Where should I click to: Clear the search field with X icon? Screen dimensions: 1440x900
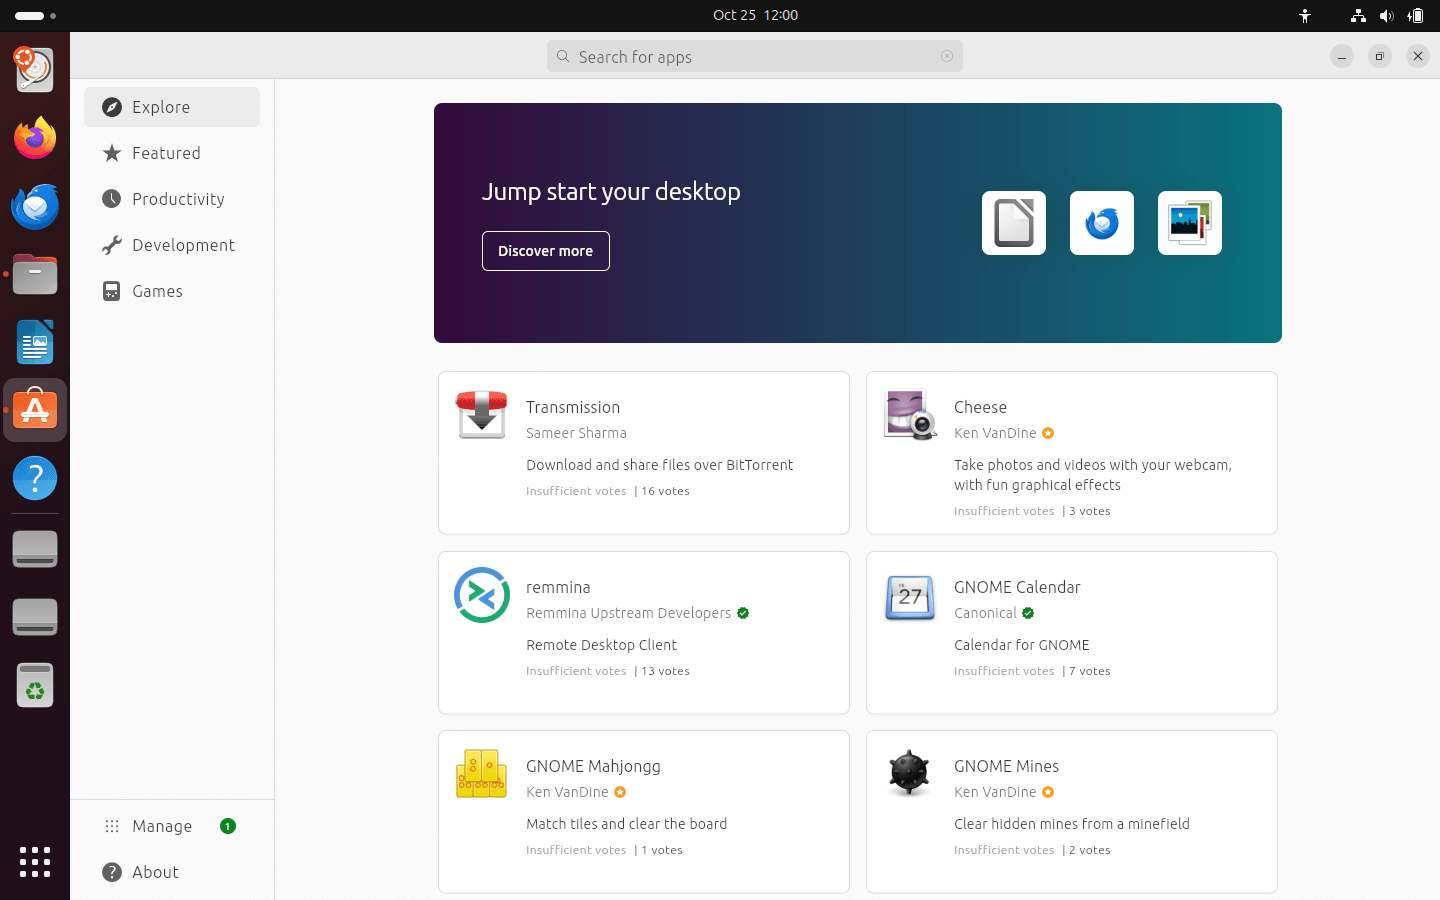click(947, 56)
